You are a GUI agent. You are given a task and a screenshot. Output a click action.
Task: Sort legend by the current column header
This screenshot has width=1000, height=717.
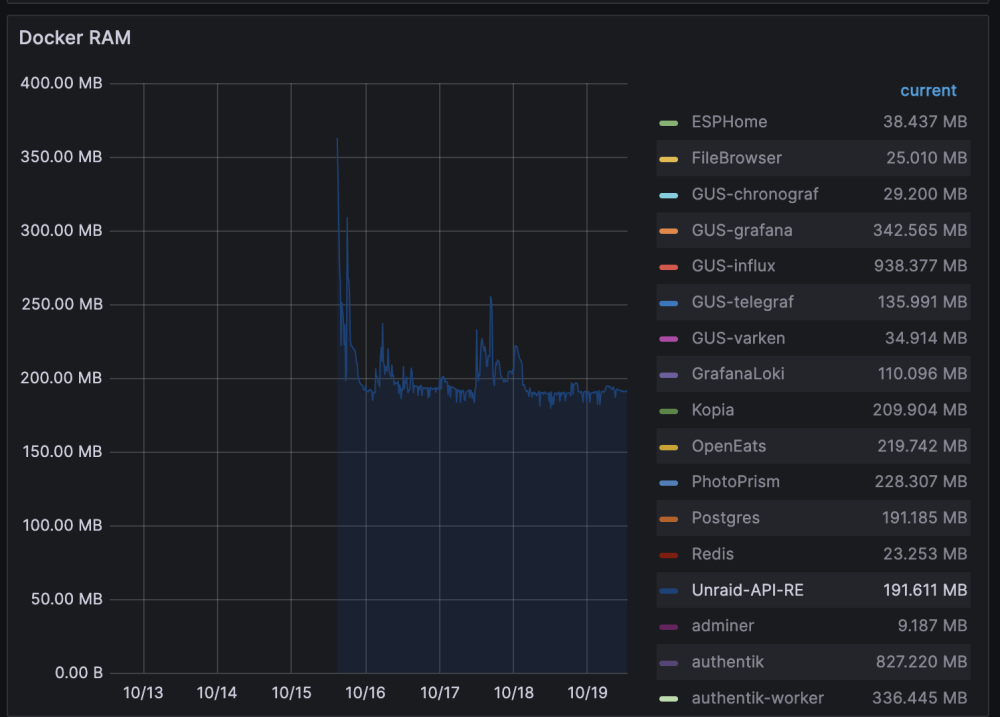[928, 91]
